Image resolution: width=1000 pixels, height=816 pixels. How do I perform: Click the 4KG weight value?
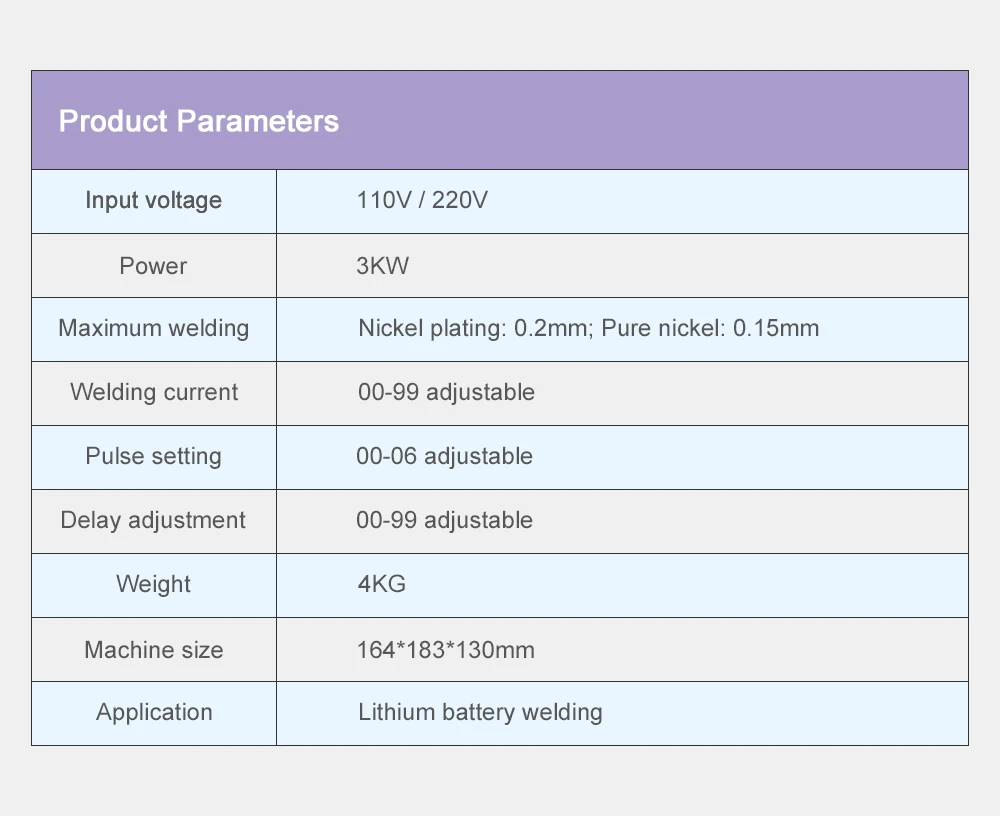pyautogui.click(x=382, y=584)
